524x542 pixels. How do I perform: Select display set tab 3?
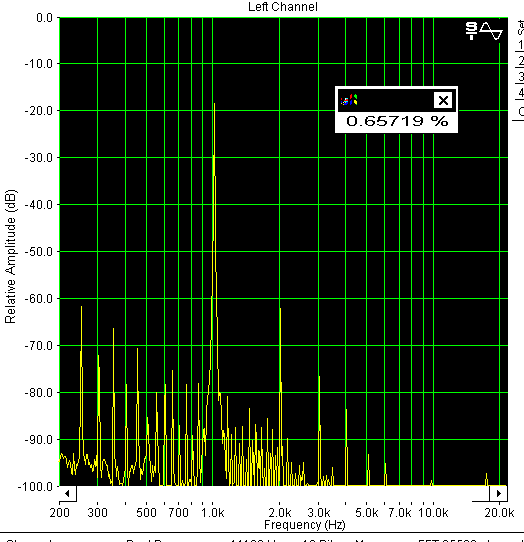point(520,76)
